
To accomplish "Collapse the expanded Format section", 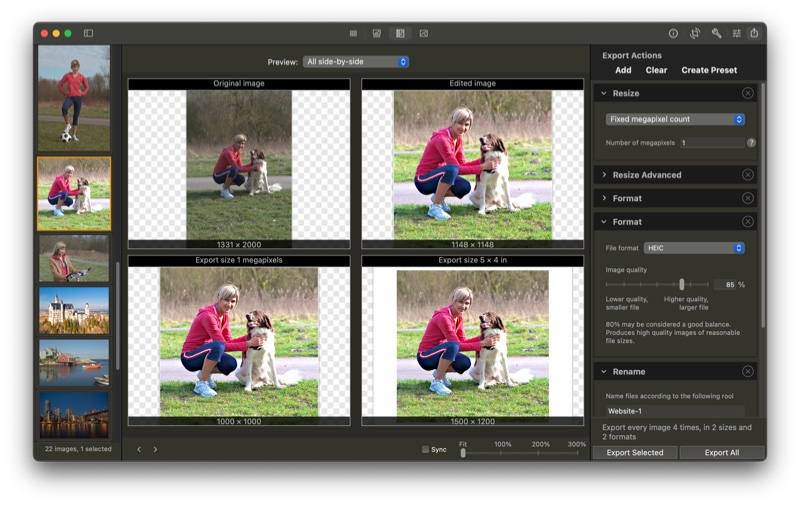I will pos(604,222).
